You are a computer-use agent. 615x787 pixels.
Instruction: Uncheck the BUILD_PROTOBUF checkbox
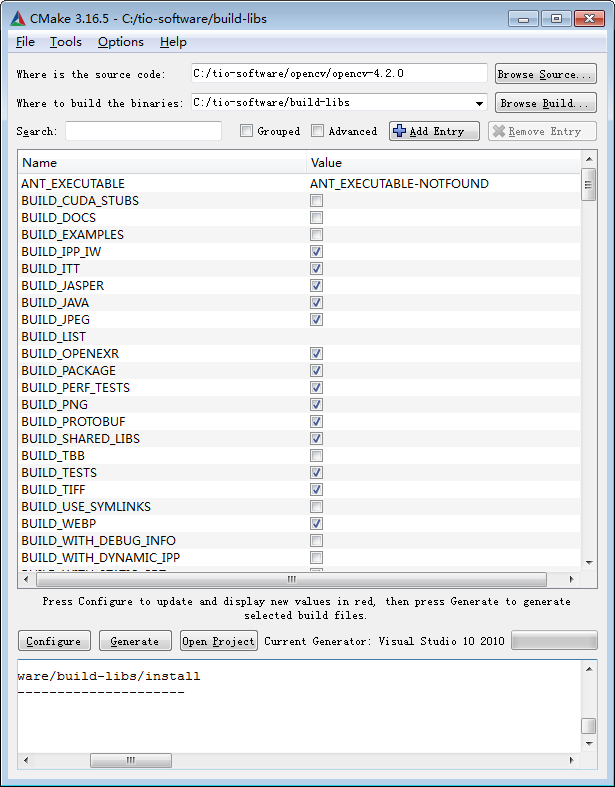(316, 422)
